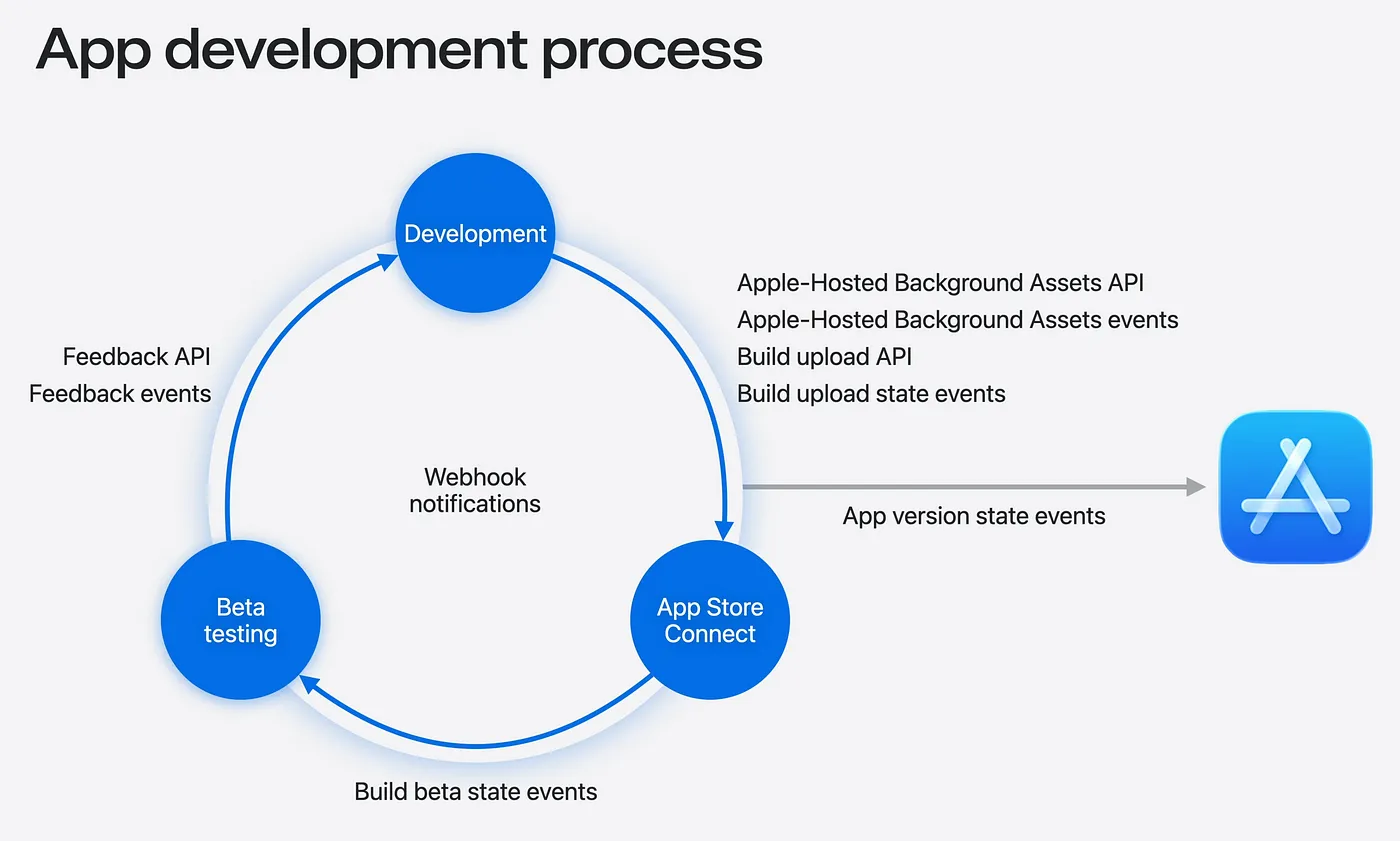1400x841 pixels.
Task: Select the Feedback events label
Action: pyautogui.click(x=120, y=394)
